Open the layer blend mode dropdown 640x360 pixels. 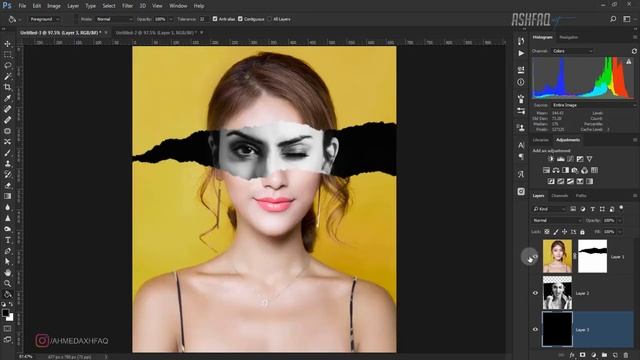point(557,220)
